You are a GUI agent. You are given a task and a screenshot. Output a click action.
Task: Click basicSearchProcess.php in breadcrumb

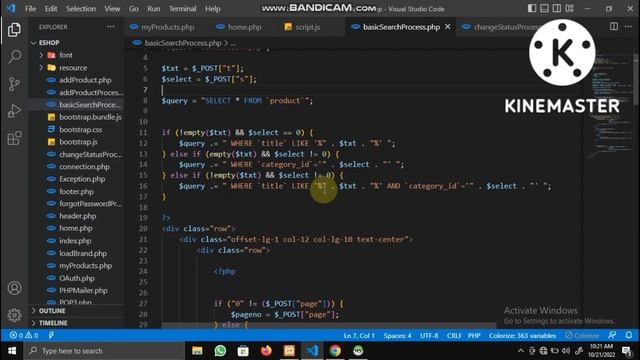(183, 43)
